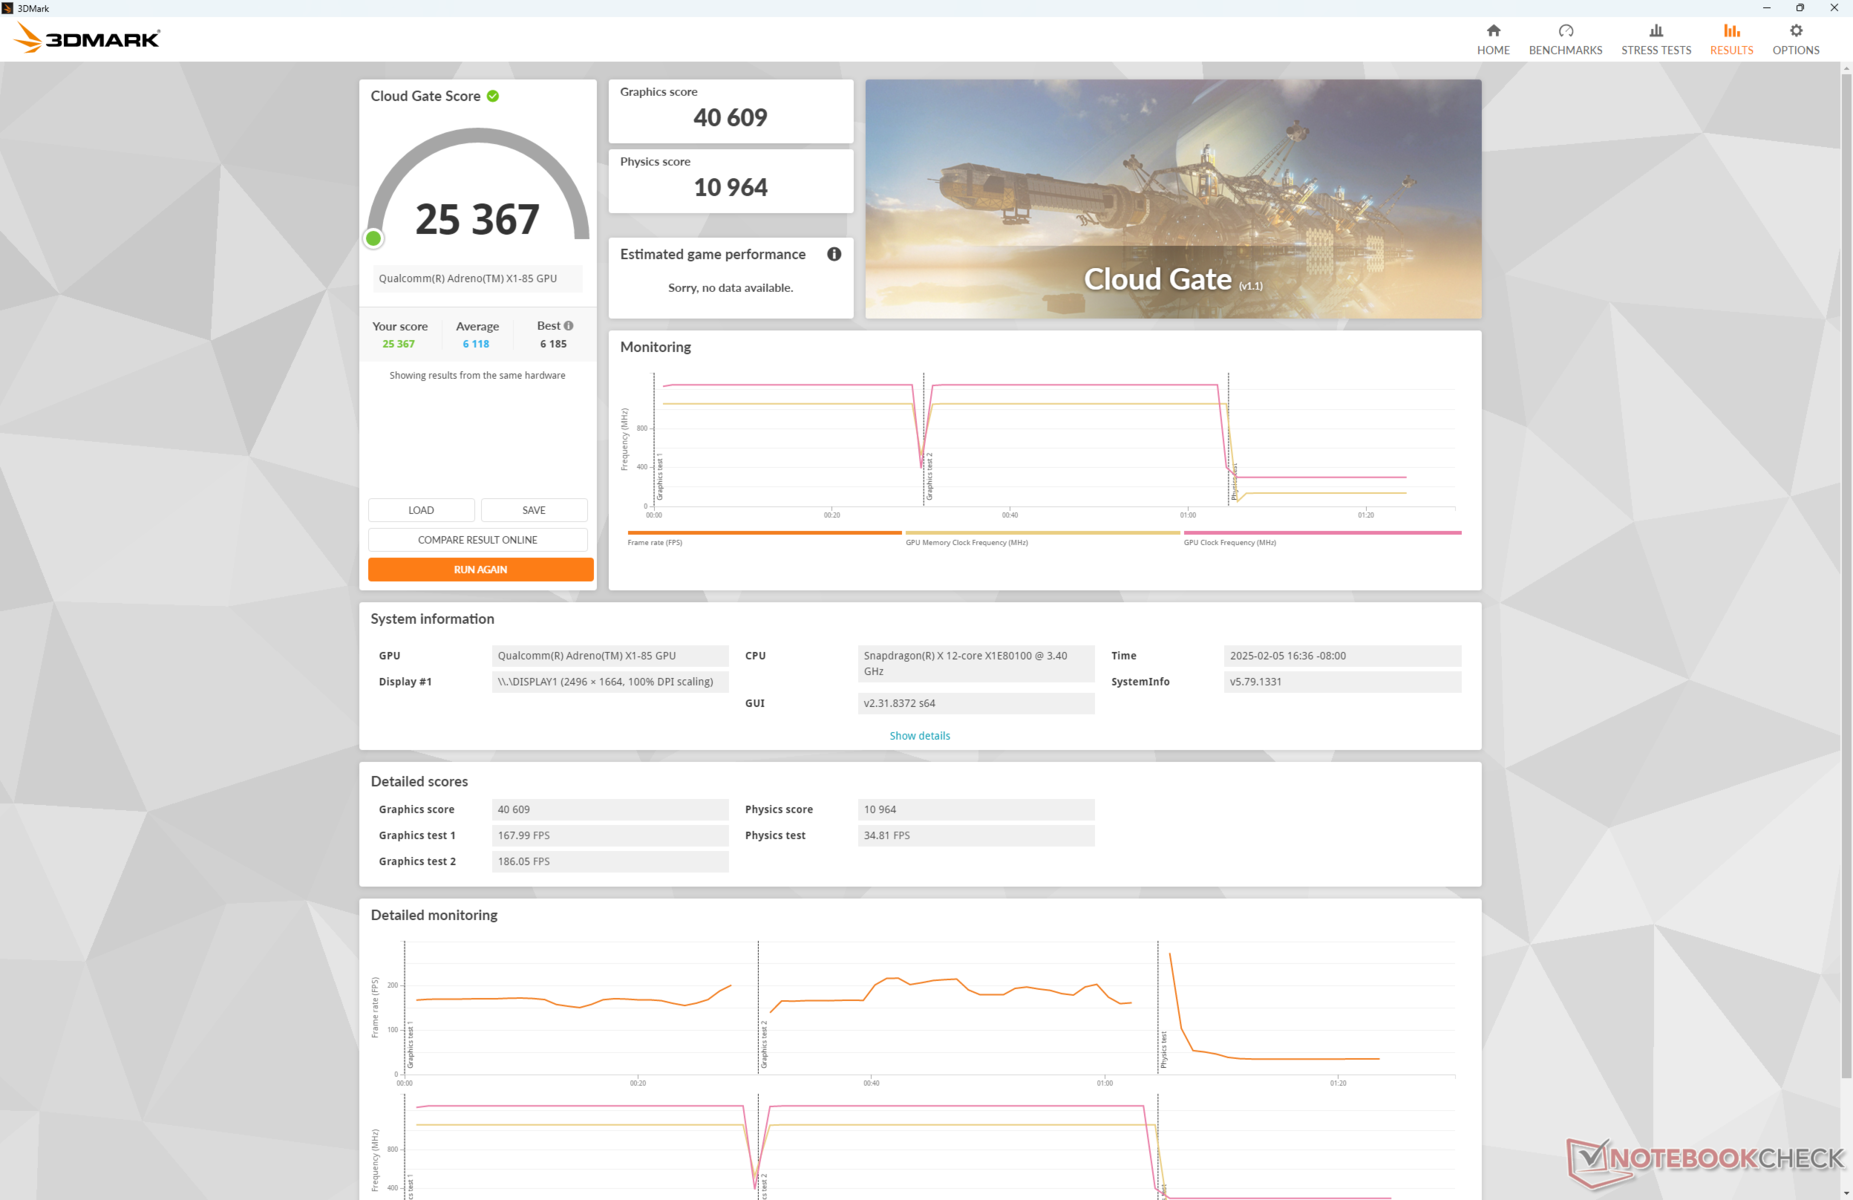Click the Best score 6 185
1853x1200 pixels.
point(553,344)
